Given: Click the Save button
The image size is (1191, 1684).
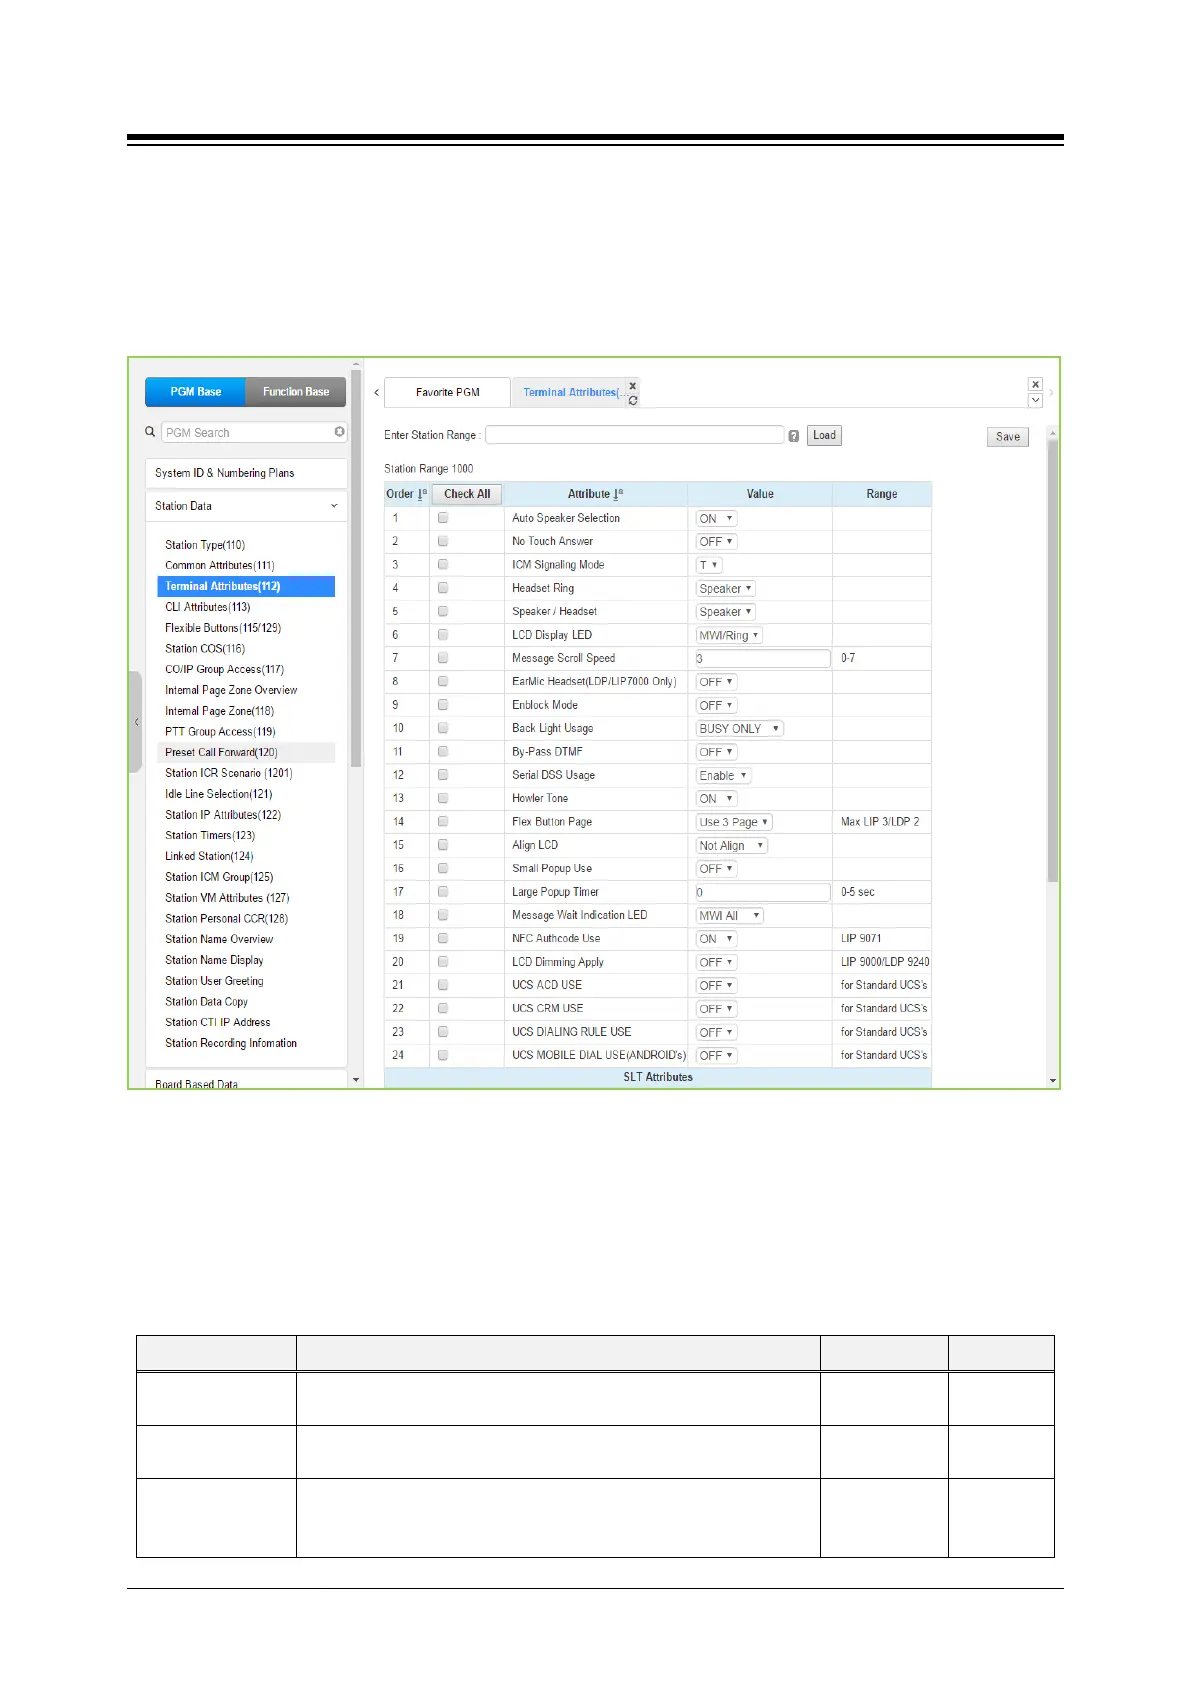Looking at the screenshot, I should click(1008, 437).
